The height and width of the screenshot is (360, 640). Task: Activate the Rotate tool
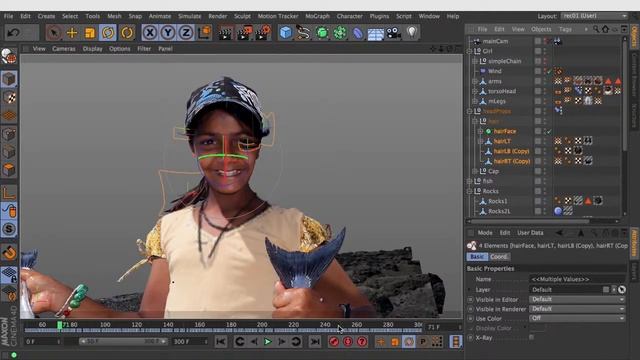(x=108, y=33)
